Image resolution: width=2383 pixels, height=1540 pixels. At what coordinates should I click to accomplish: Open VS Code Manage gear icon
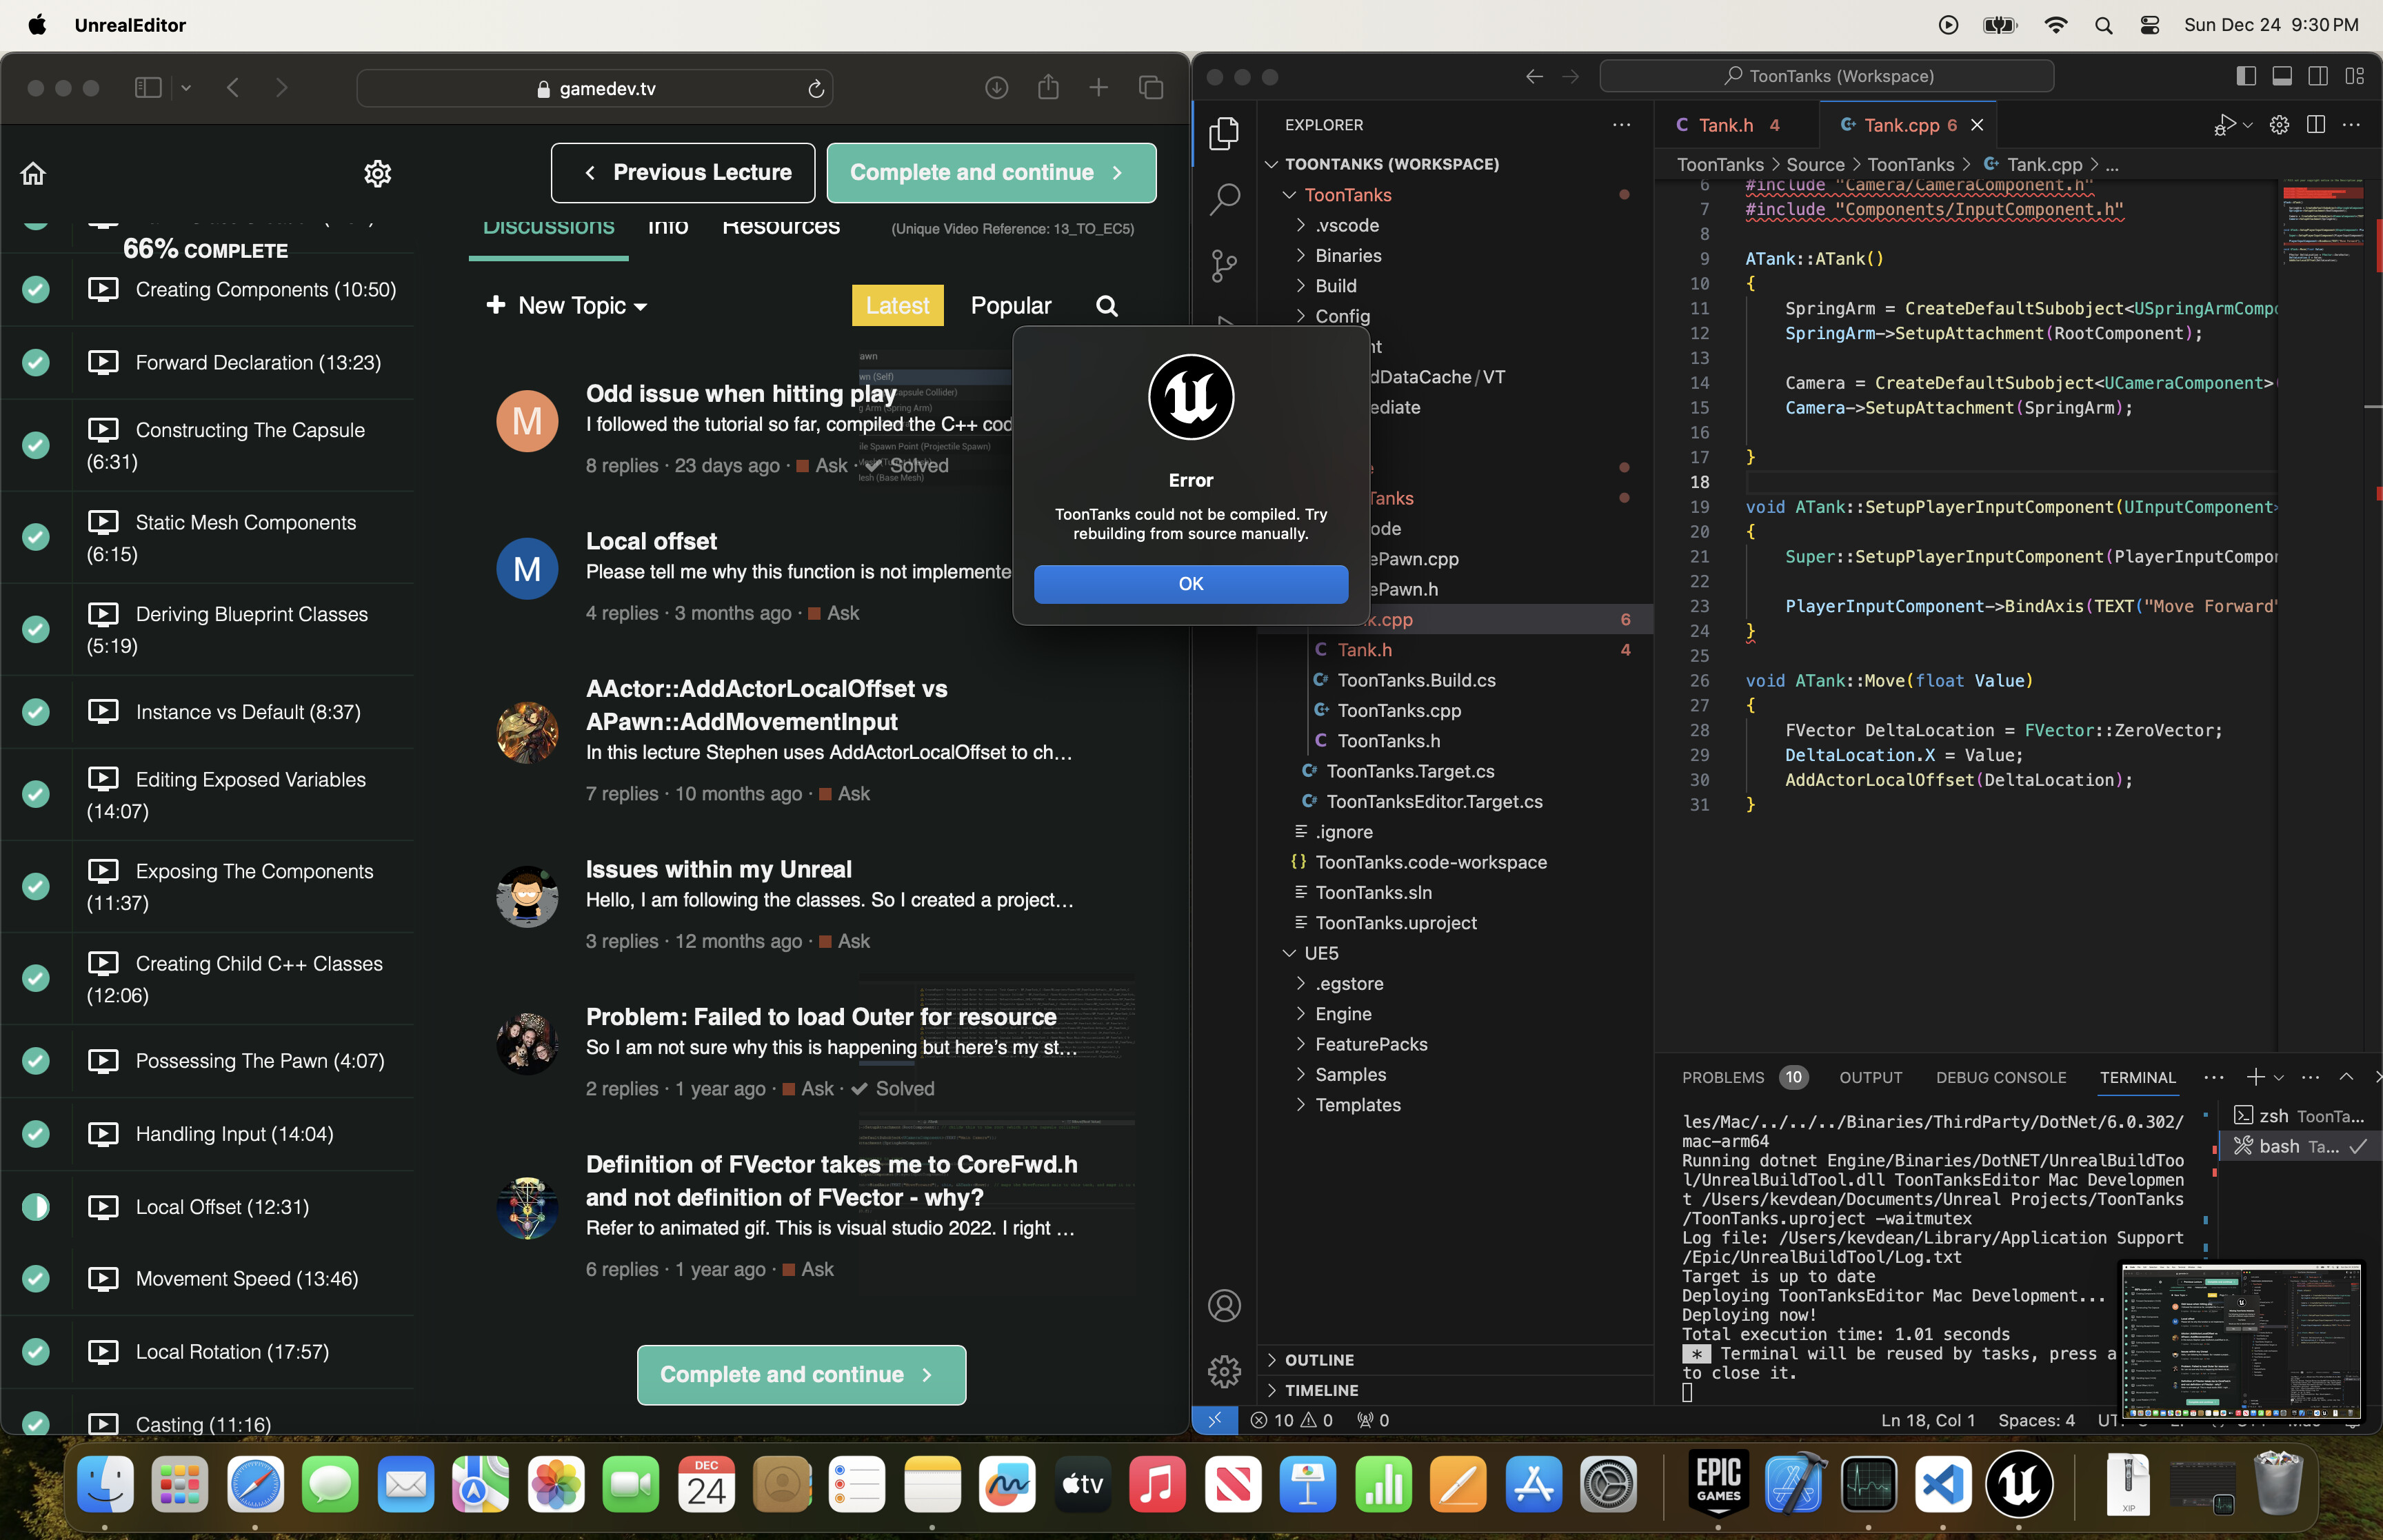[x=1224, y=1371]
